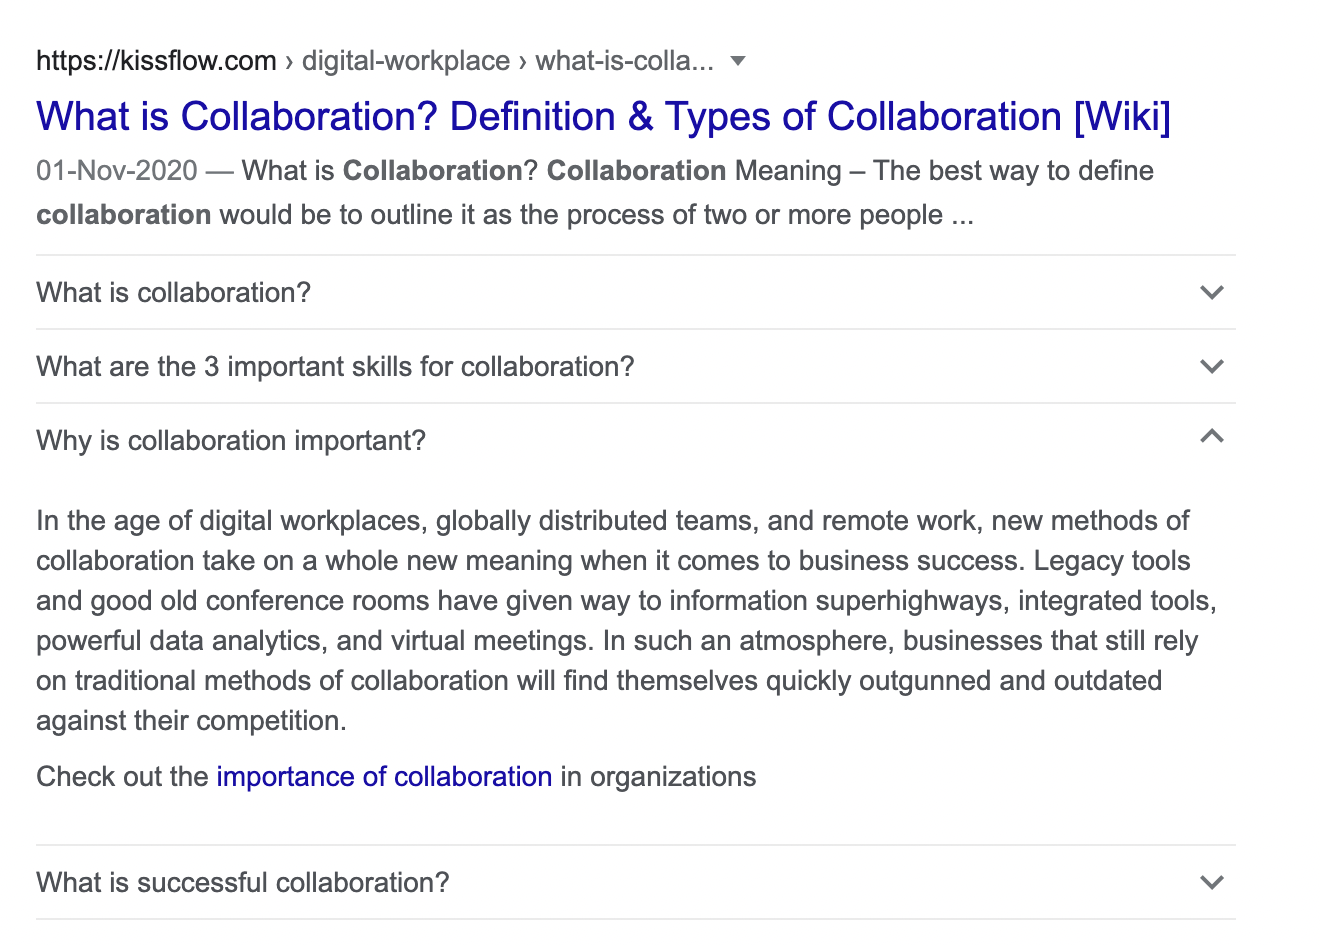The width and height of the screenshot is (1320, 946).
Task: Select the "What is collaboration?" question text
Action: point(173,293)
